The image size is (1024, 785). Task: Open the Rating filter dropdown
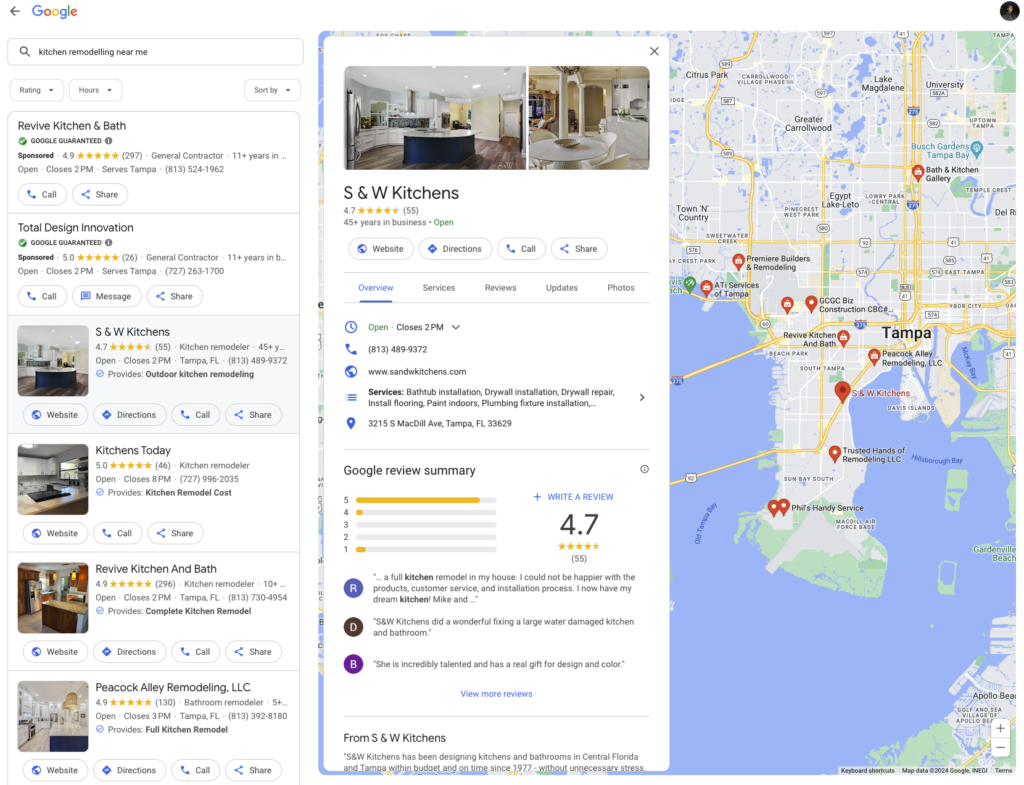37,90
